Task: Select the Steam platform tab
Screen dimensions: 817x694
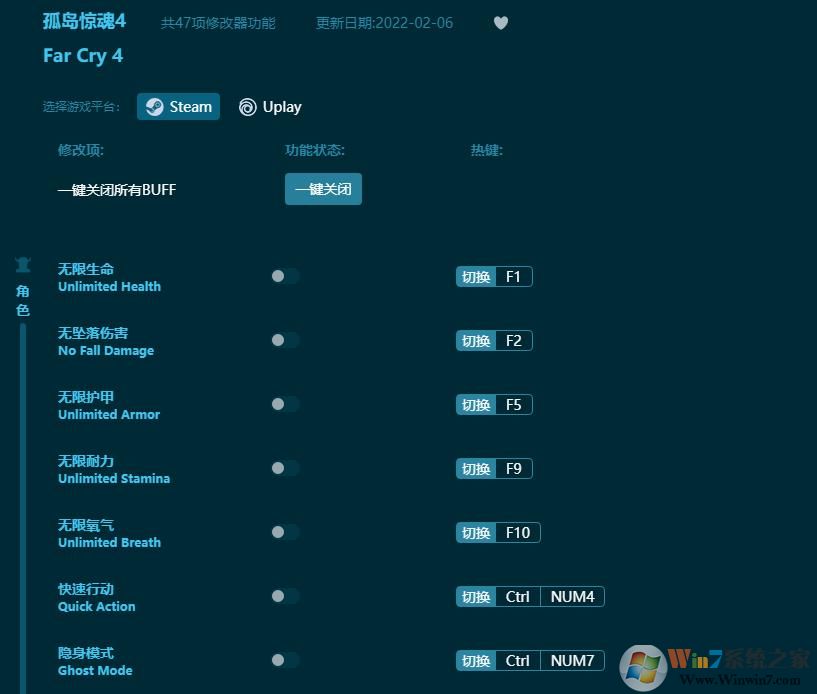Action: (x=178, y=106)
